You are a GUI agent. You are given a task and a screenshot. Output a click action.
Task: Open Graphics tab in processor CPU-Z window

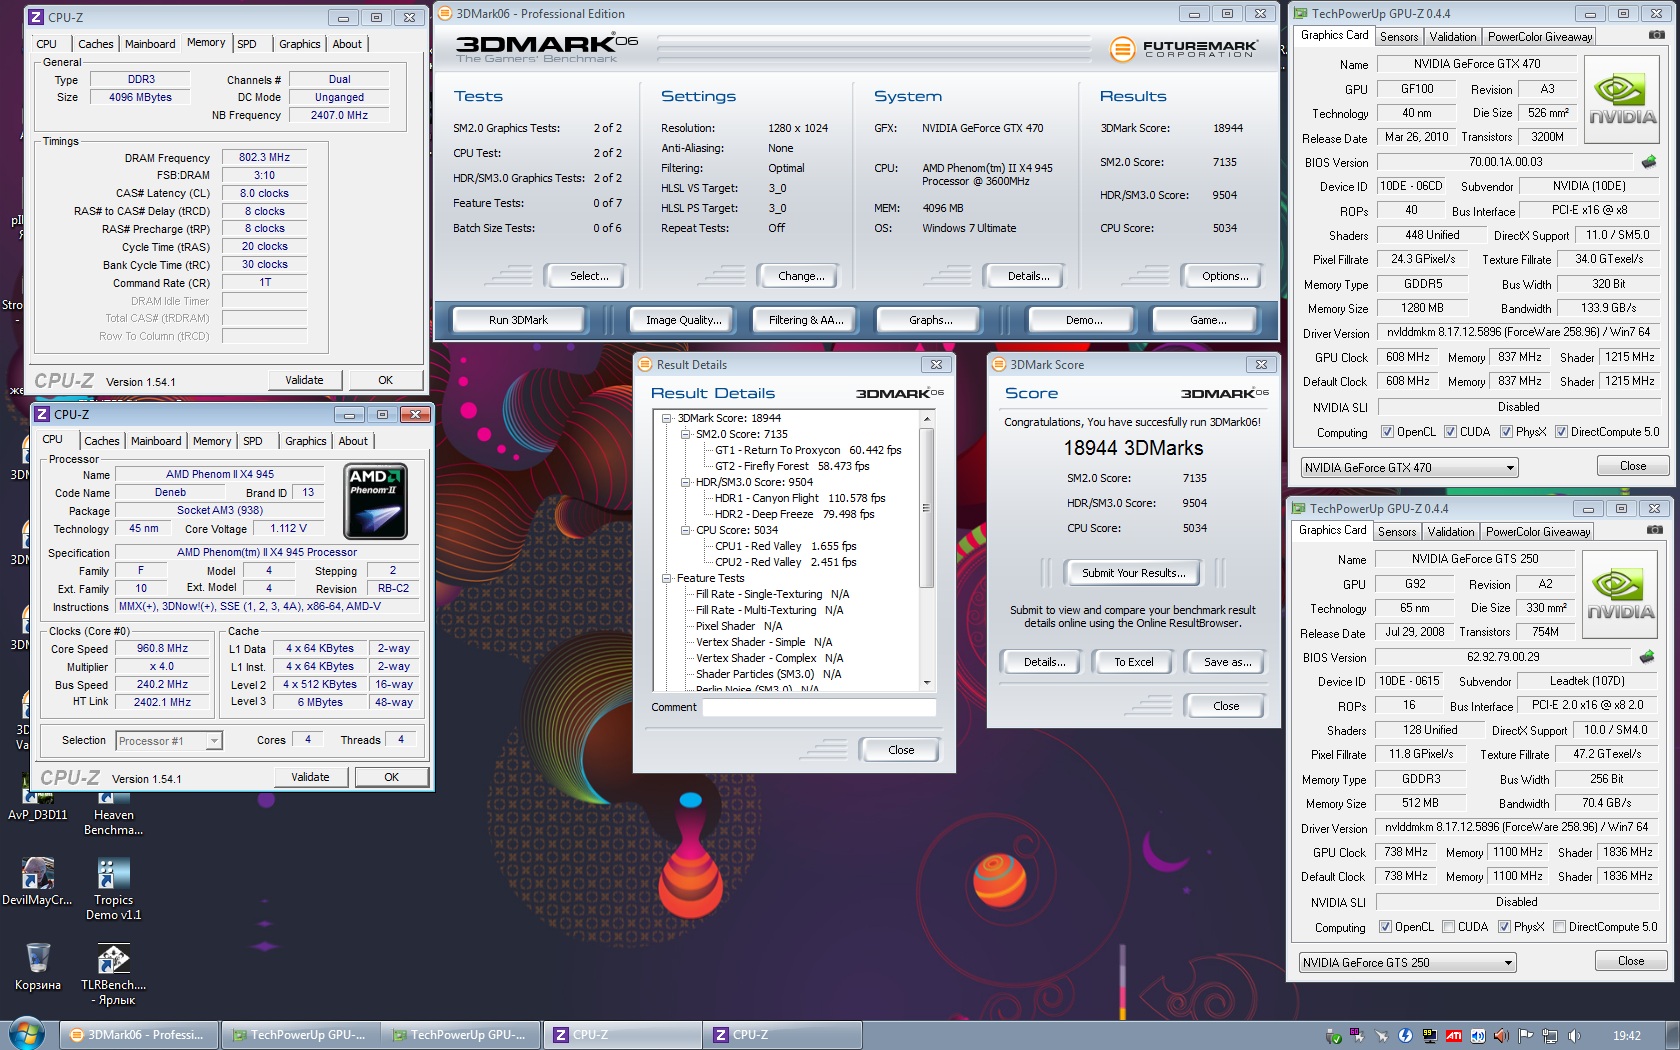[x=306, y=441]
